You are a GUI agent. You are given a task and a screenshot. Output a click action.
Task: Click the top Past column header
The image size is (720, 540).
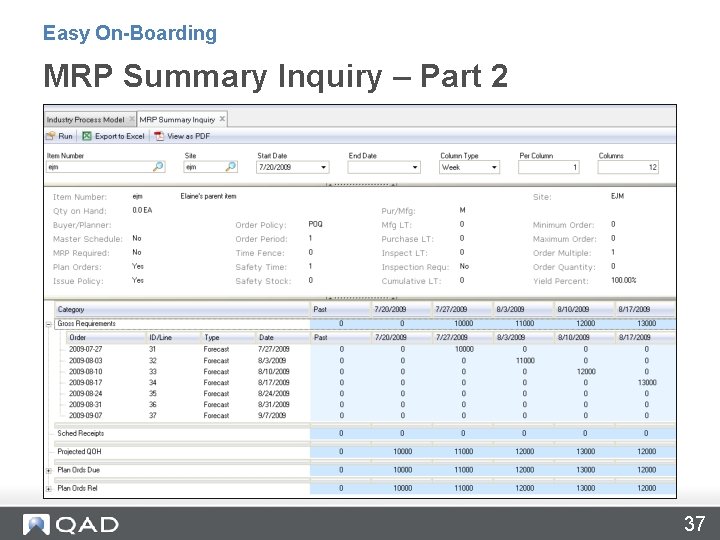pos(340,309)
